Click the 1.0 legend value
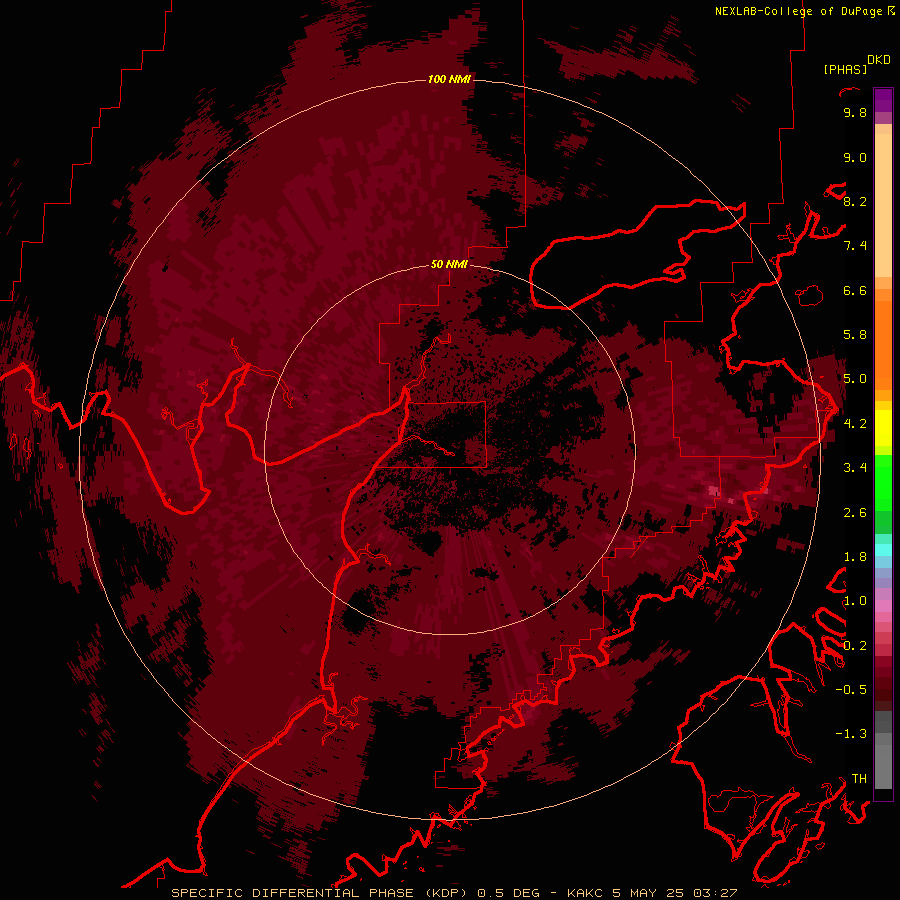Image resolution: width=900 pixels, height=900 pixels. 855,601
